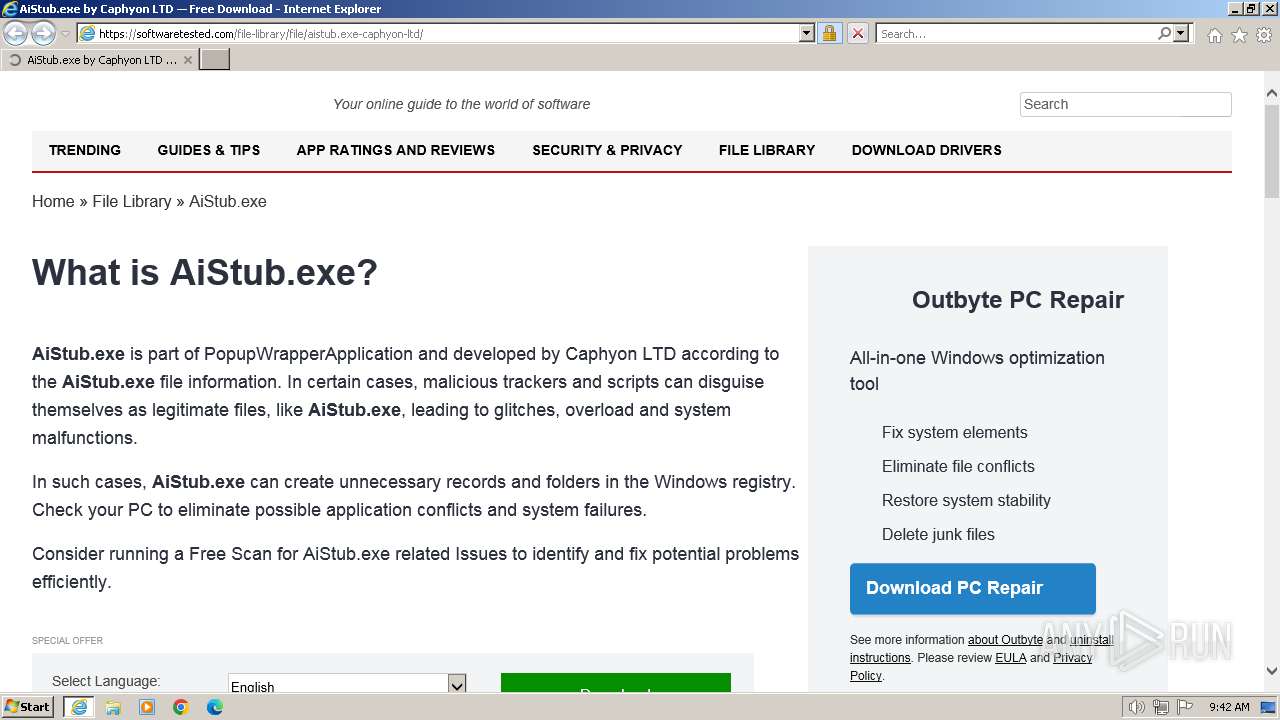Click the Outbyte PC Repair heading
Screen dimensions: 1280x720
tap(1018, 300)
